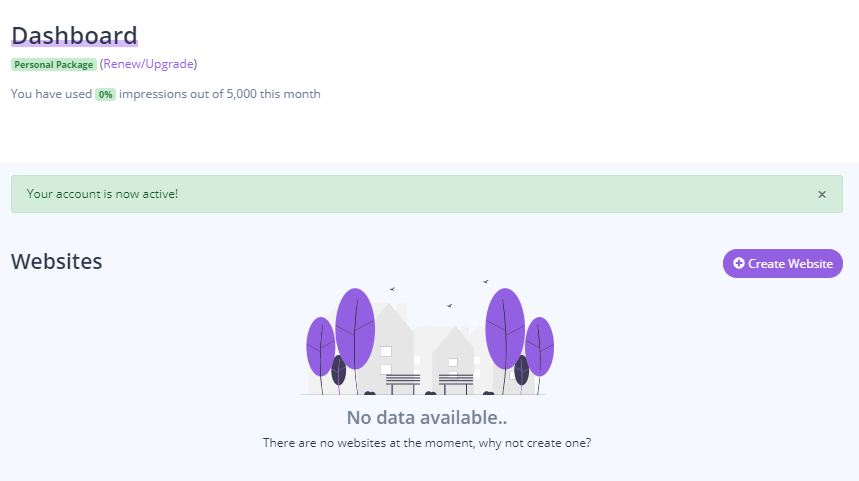
Task: Click the small center house illustration
Action: (x=454, y=359)
